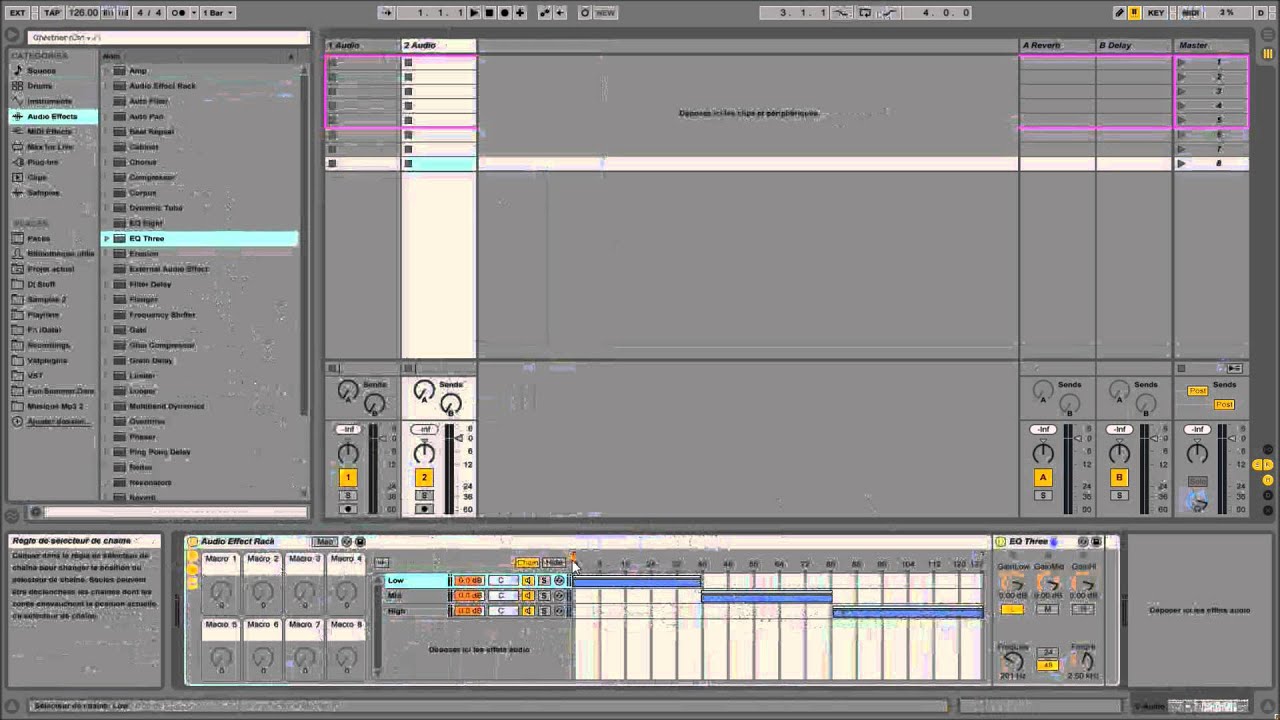Open the 1 Bar quantization dropdown

[216, 13]
